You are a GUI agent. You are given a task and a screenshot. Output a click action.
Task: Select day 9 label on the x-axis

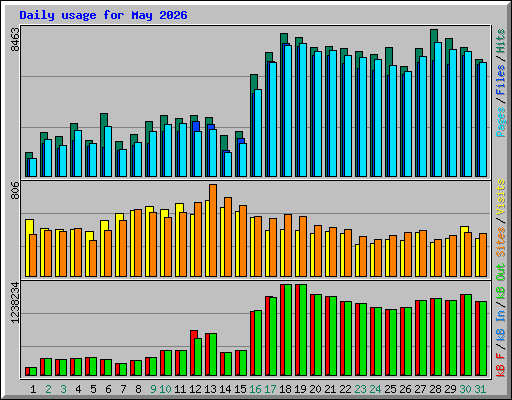pos(153,389)
